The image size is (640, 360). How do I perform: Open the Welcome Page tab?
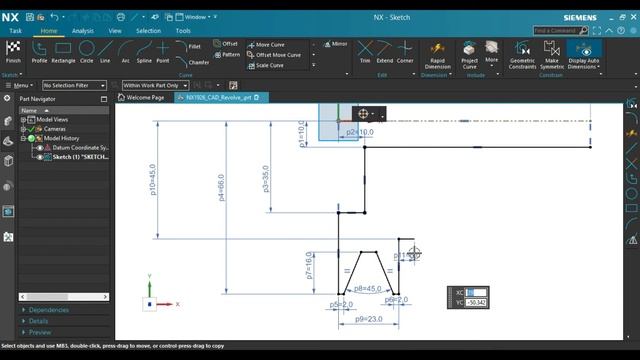tap(141, 98)
